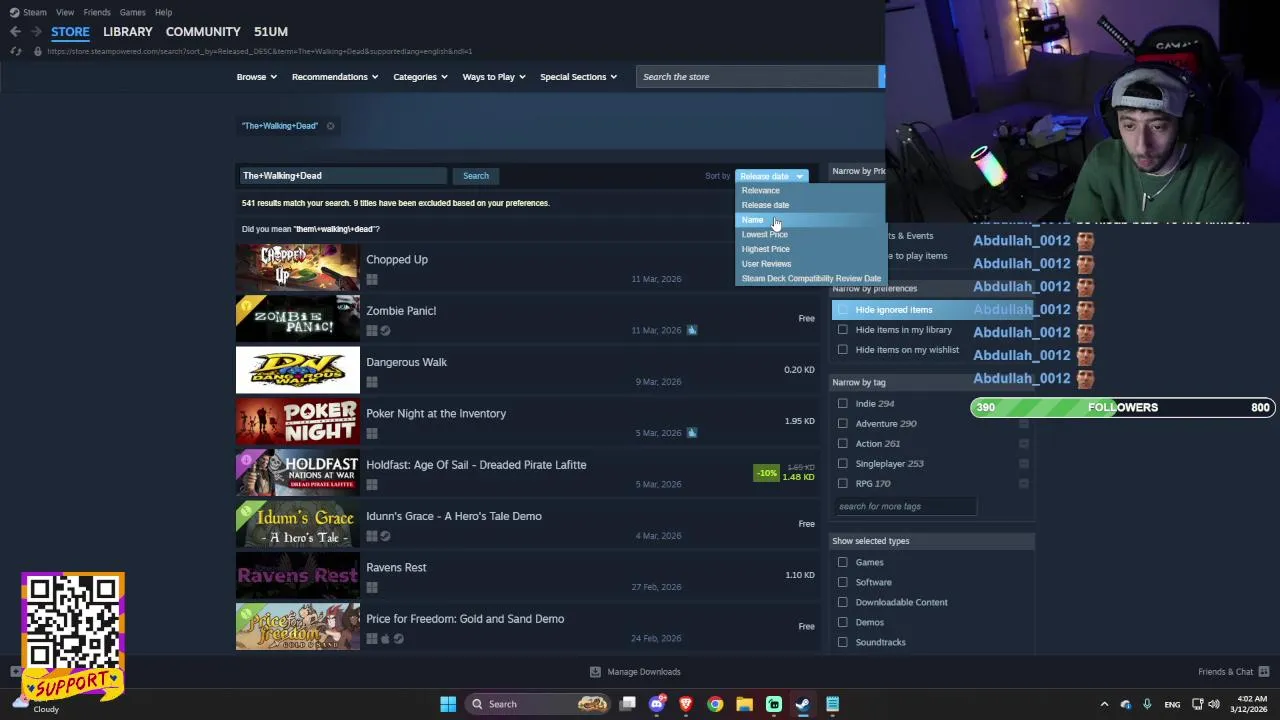Switch to the COMMUNITY tab
1280x720 pixels.
click(x=203, y=32)
